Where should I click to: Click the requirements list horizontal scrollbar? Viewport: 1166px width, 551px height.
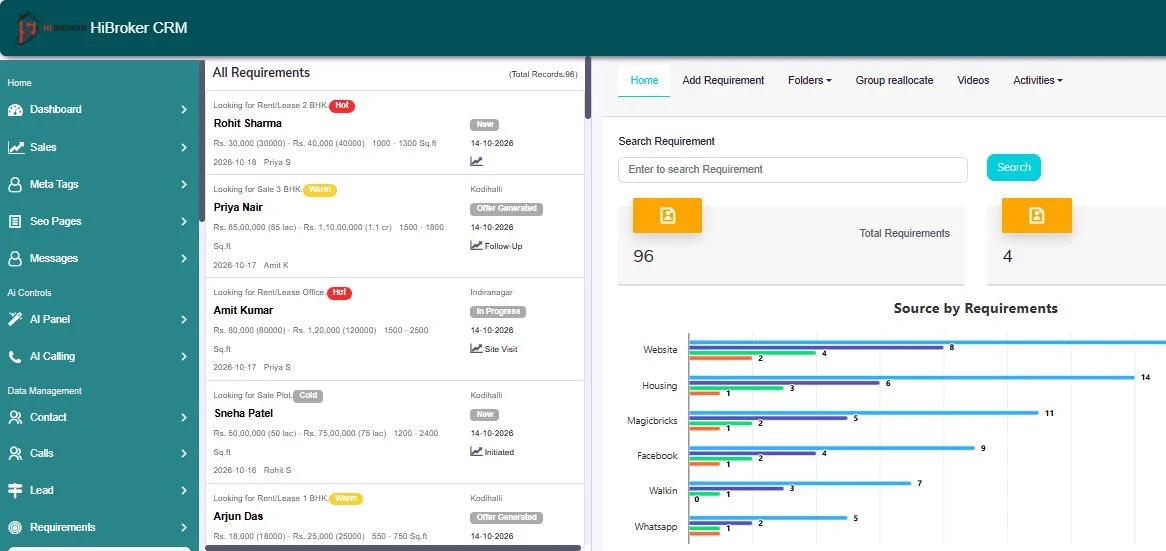[393, 548]
